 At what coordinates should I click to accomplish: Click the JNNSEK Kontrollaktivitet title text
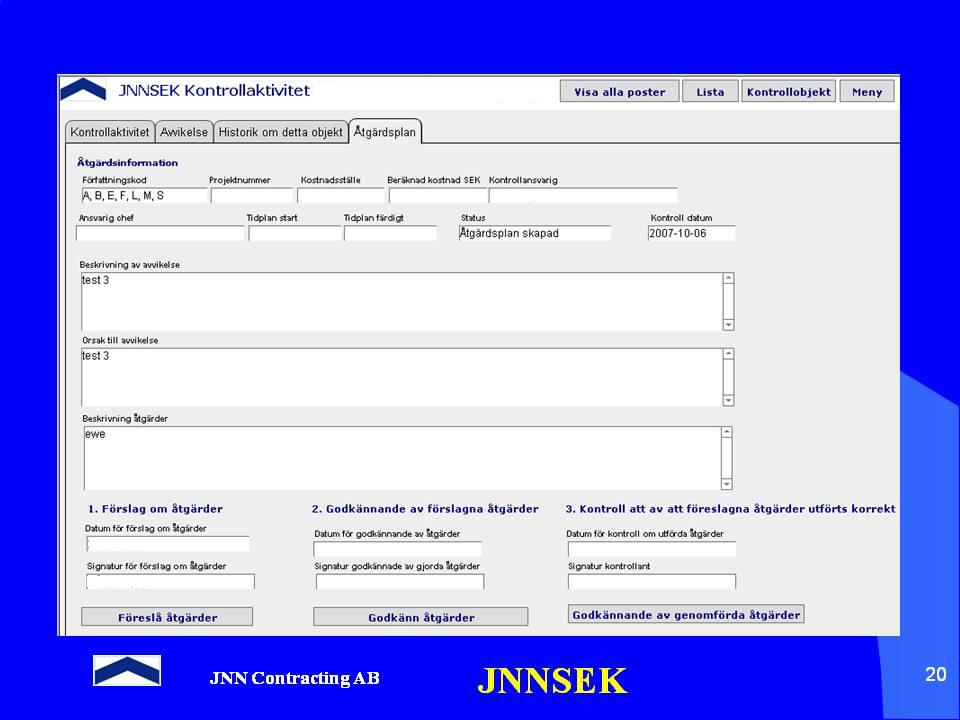214,90
